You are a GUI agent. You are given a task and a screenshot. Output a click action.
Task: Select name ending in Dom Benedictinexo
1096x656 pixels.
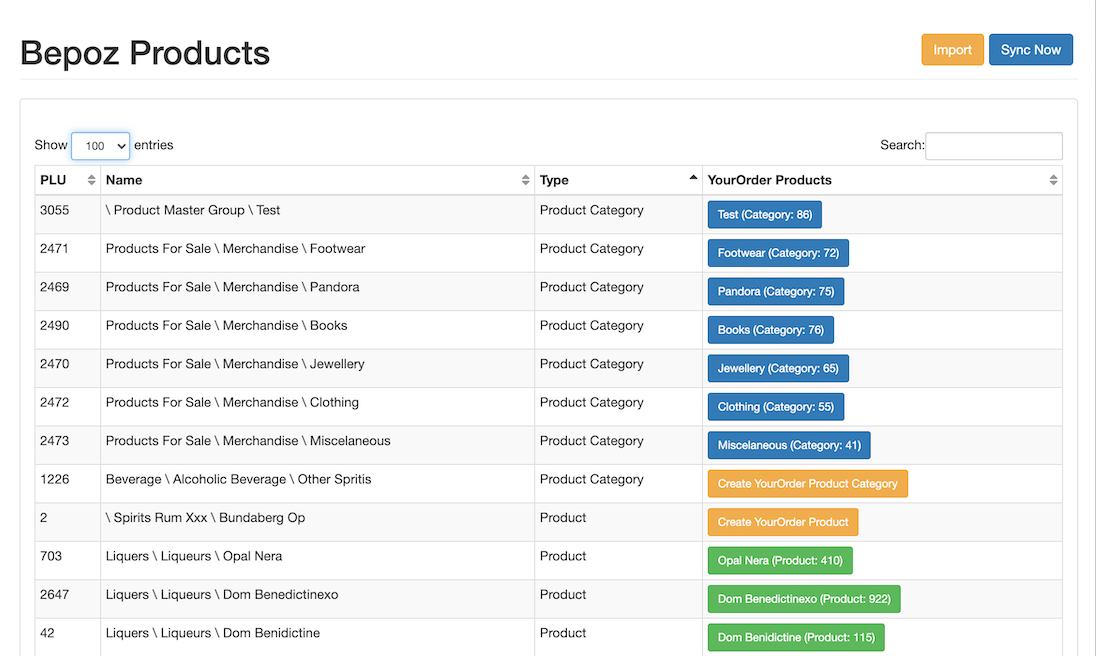click(222, 595)
